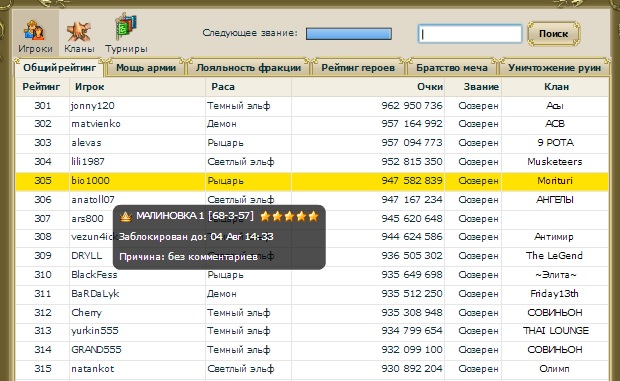Open clan 9 РОТА
This screenshot has height=381, width=620.
tap(556, 143)
